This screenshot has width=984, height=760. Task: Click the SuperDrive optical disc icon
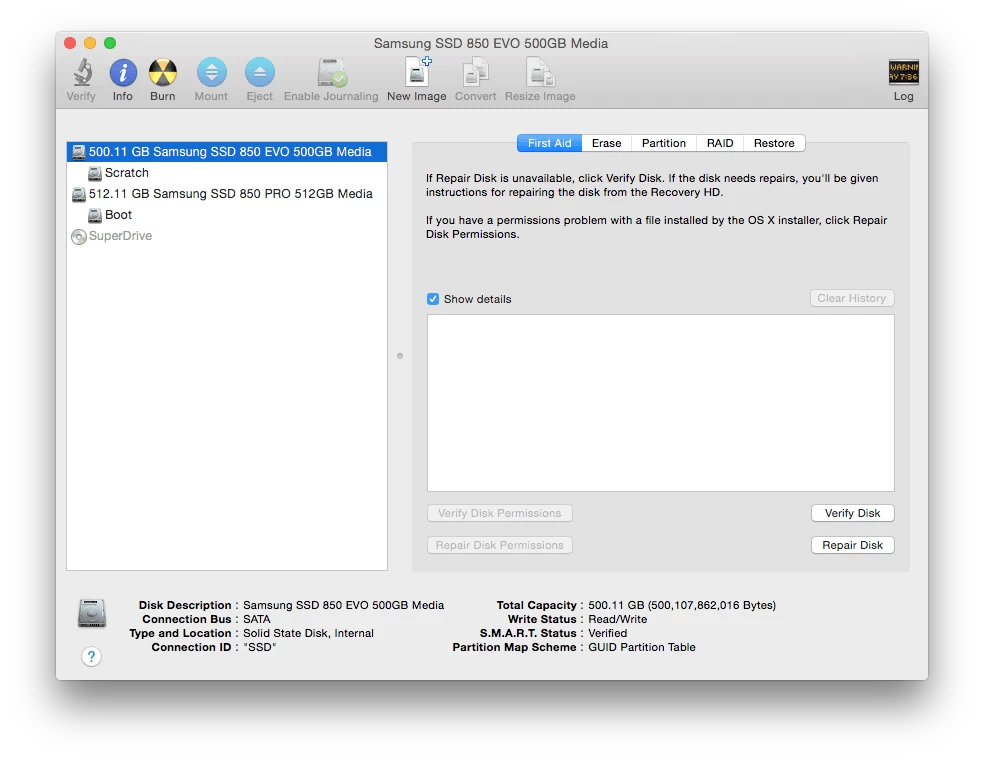coord(78,237)
